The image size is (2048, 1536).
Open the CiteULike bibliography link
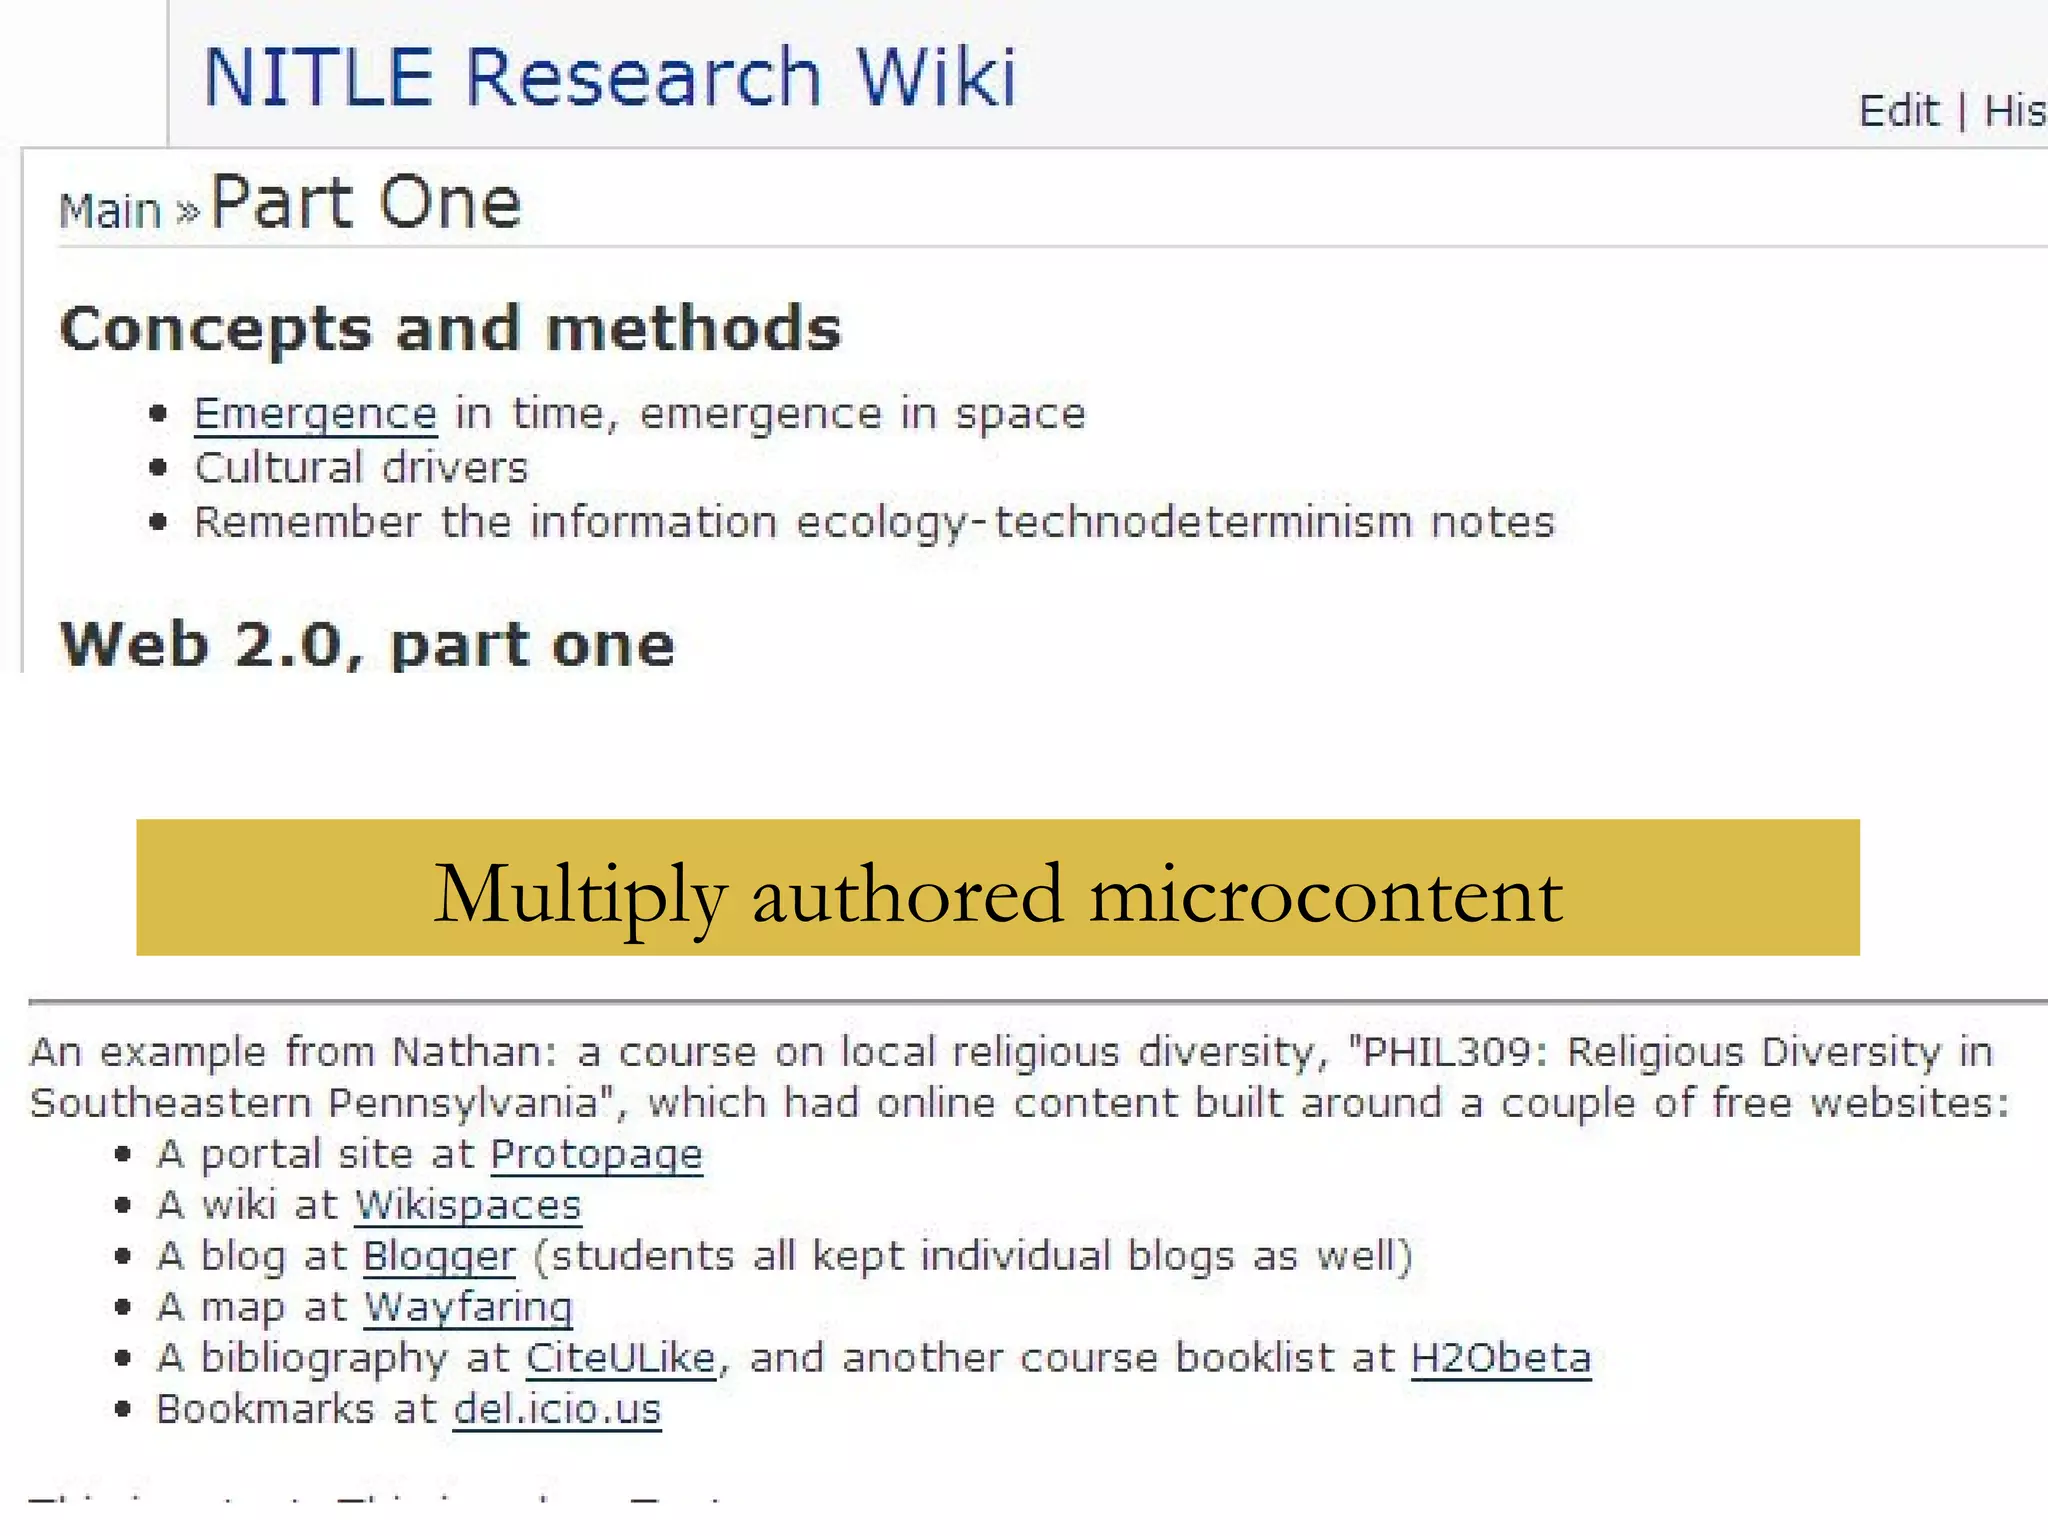(x=621, y=1358)
